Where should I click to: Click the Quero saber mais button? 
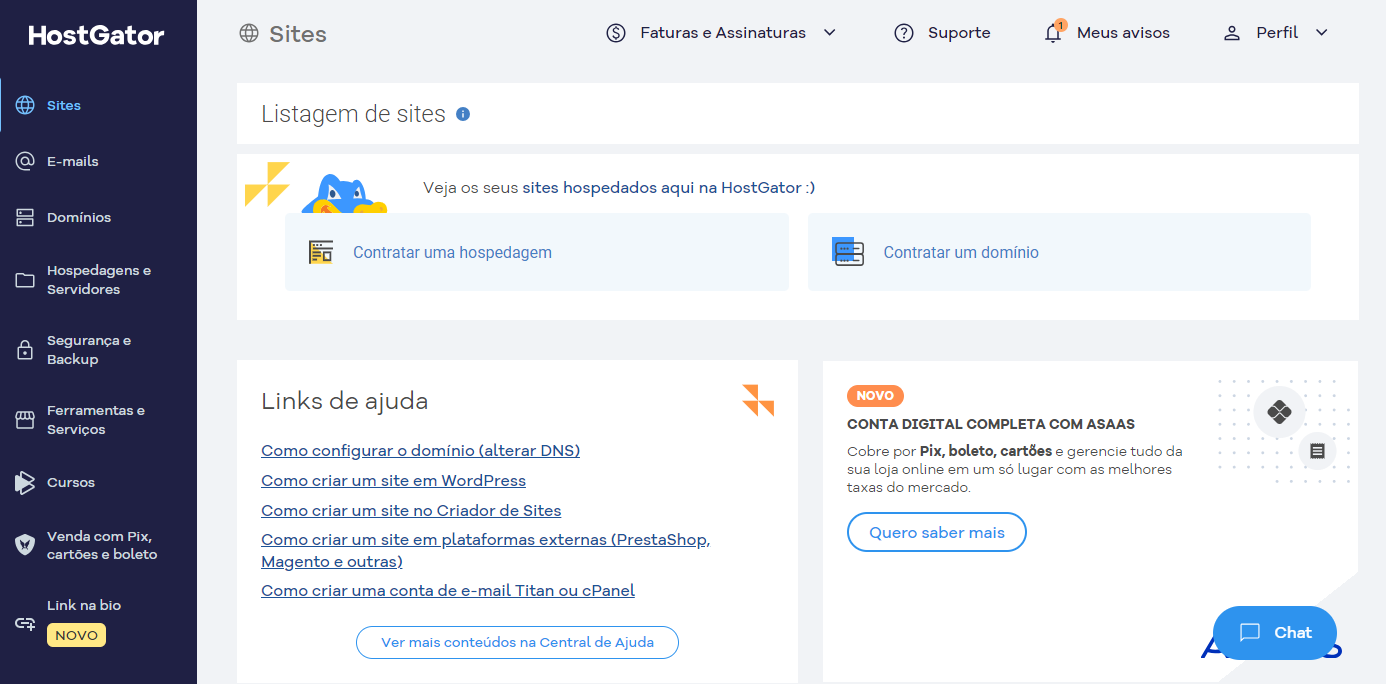[937, 532]
